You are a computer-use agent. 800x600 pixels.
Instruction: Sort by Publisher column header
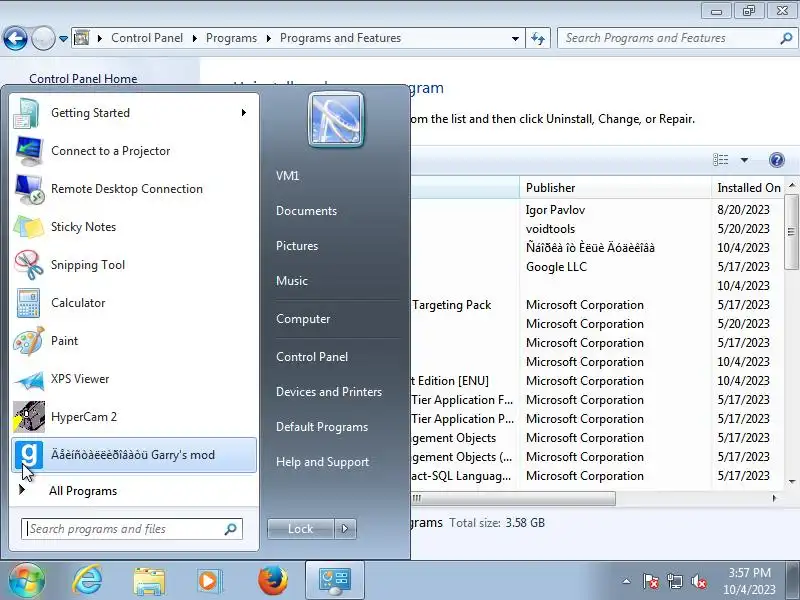pos(615,188)
